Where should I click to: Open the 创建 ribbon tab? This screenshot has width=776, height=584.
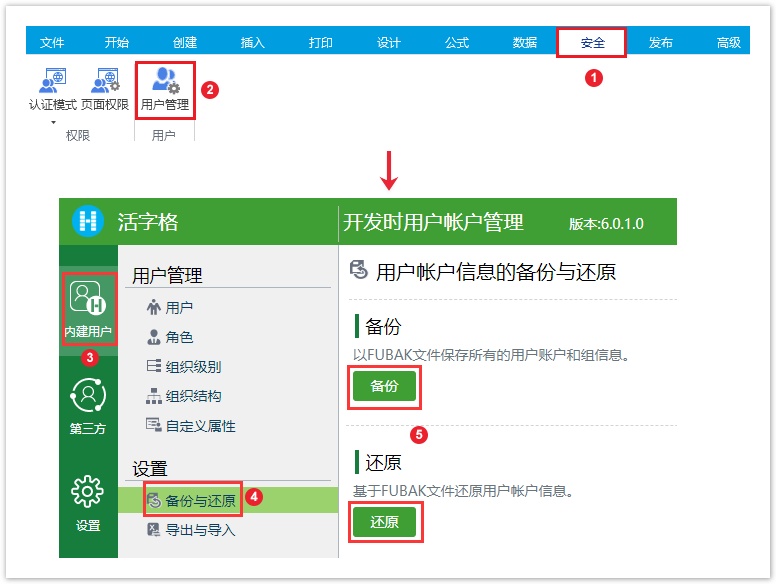[185, 43]
